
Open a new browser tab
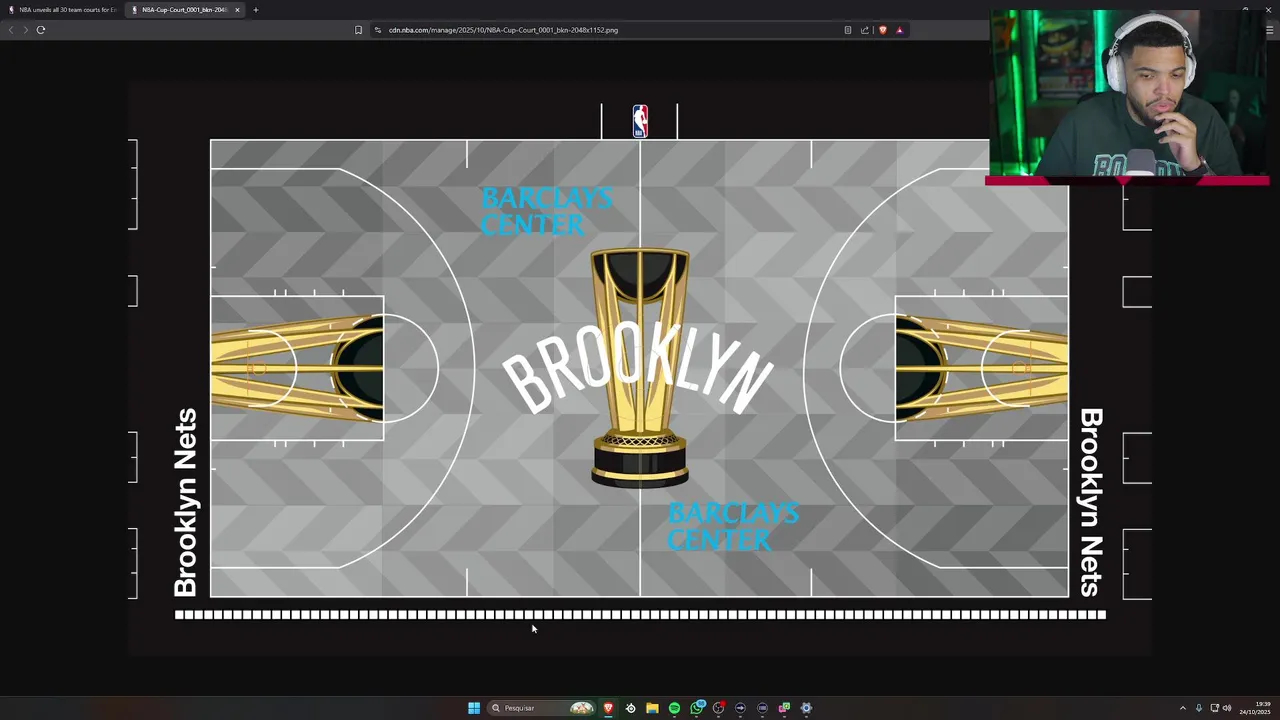tap(256, 10)
